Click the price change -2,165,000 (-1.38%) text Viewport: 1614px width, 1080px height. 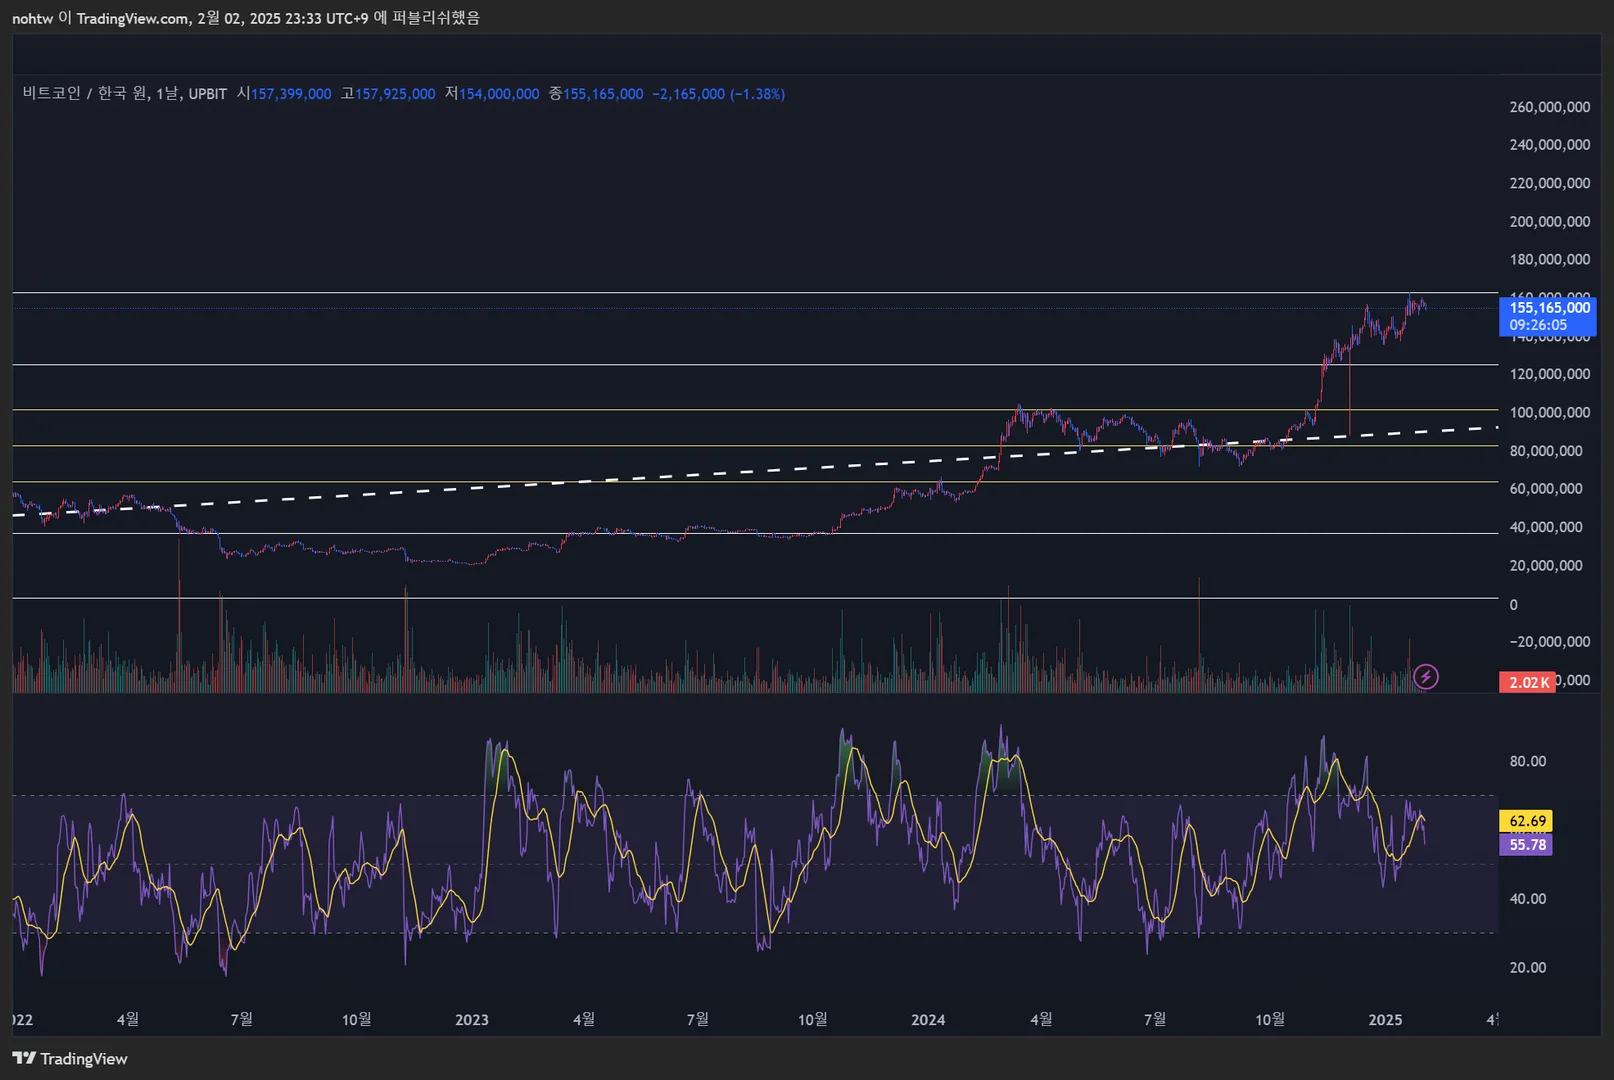pyautogui.click(x=718, y=94)
